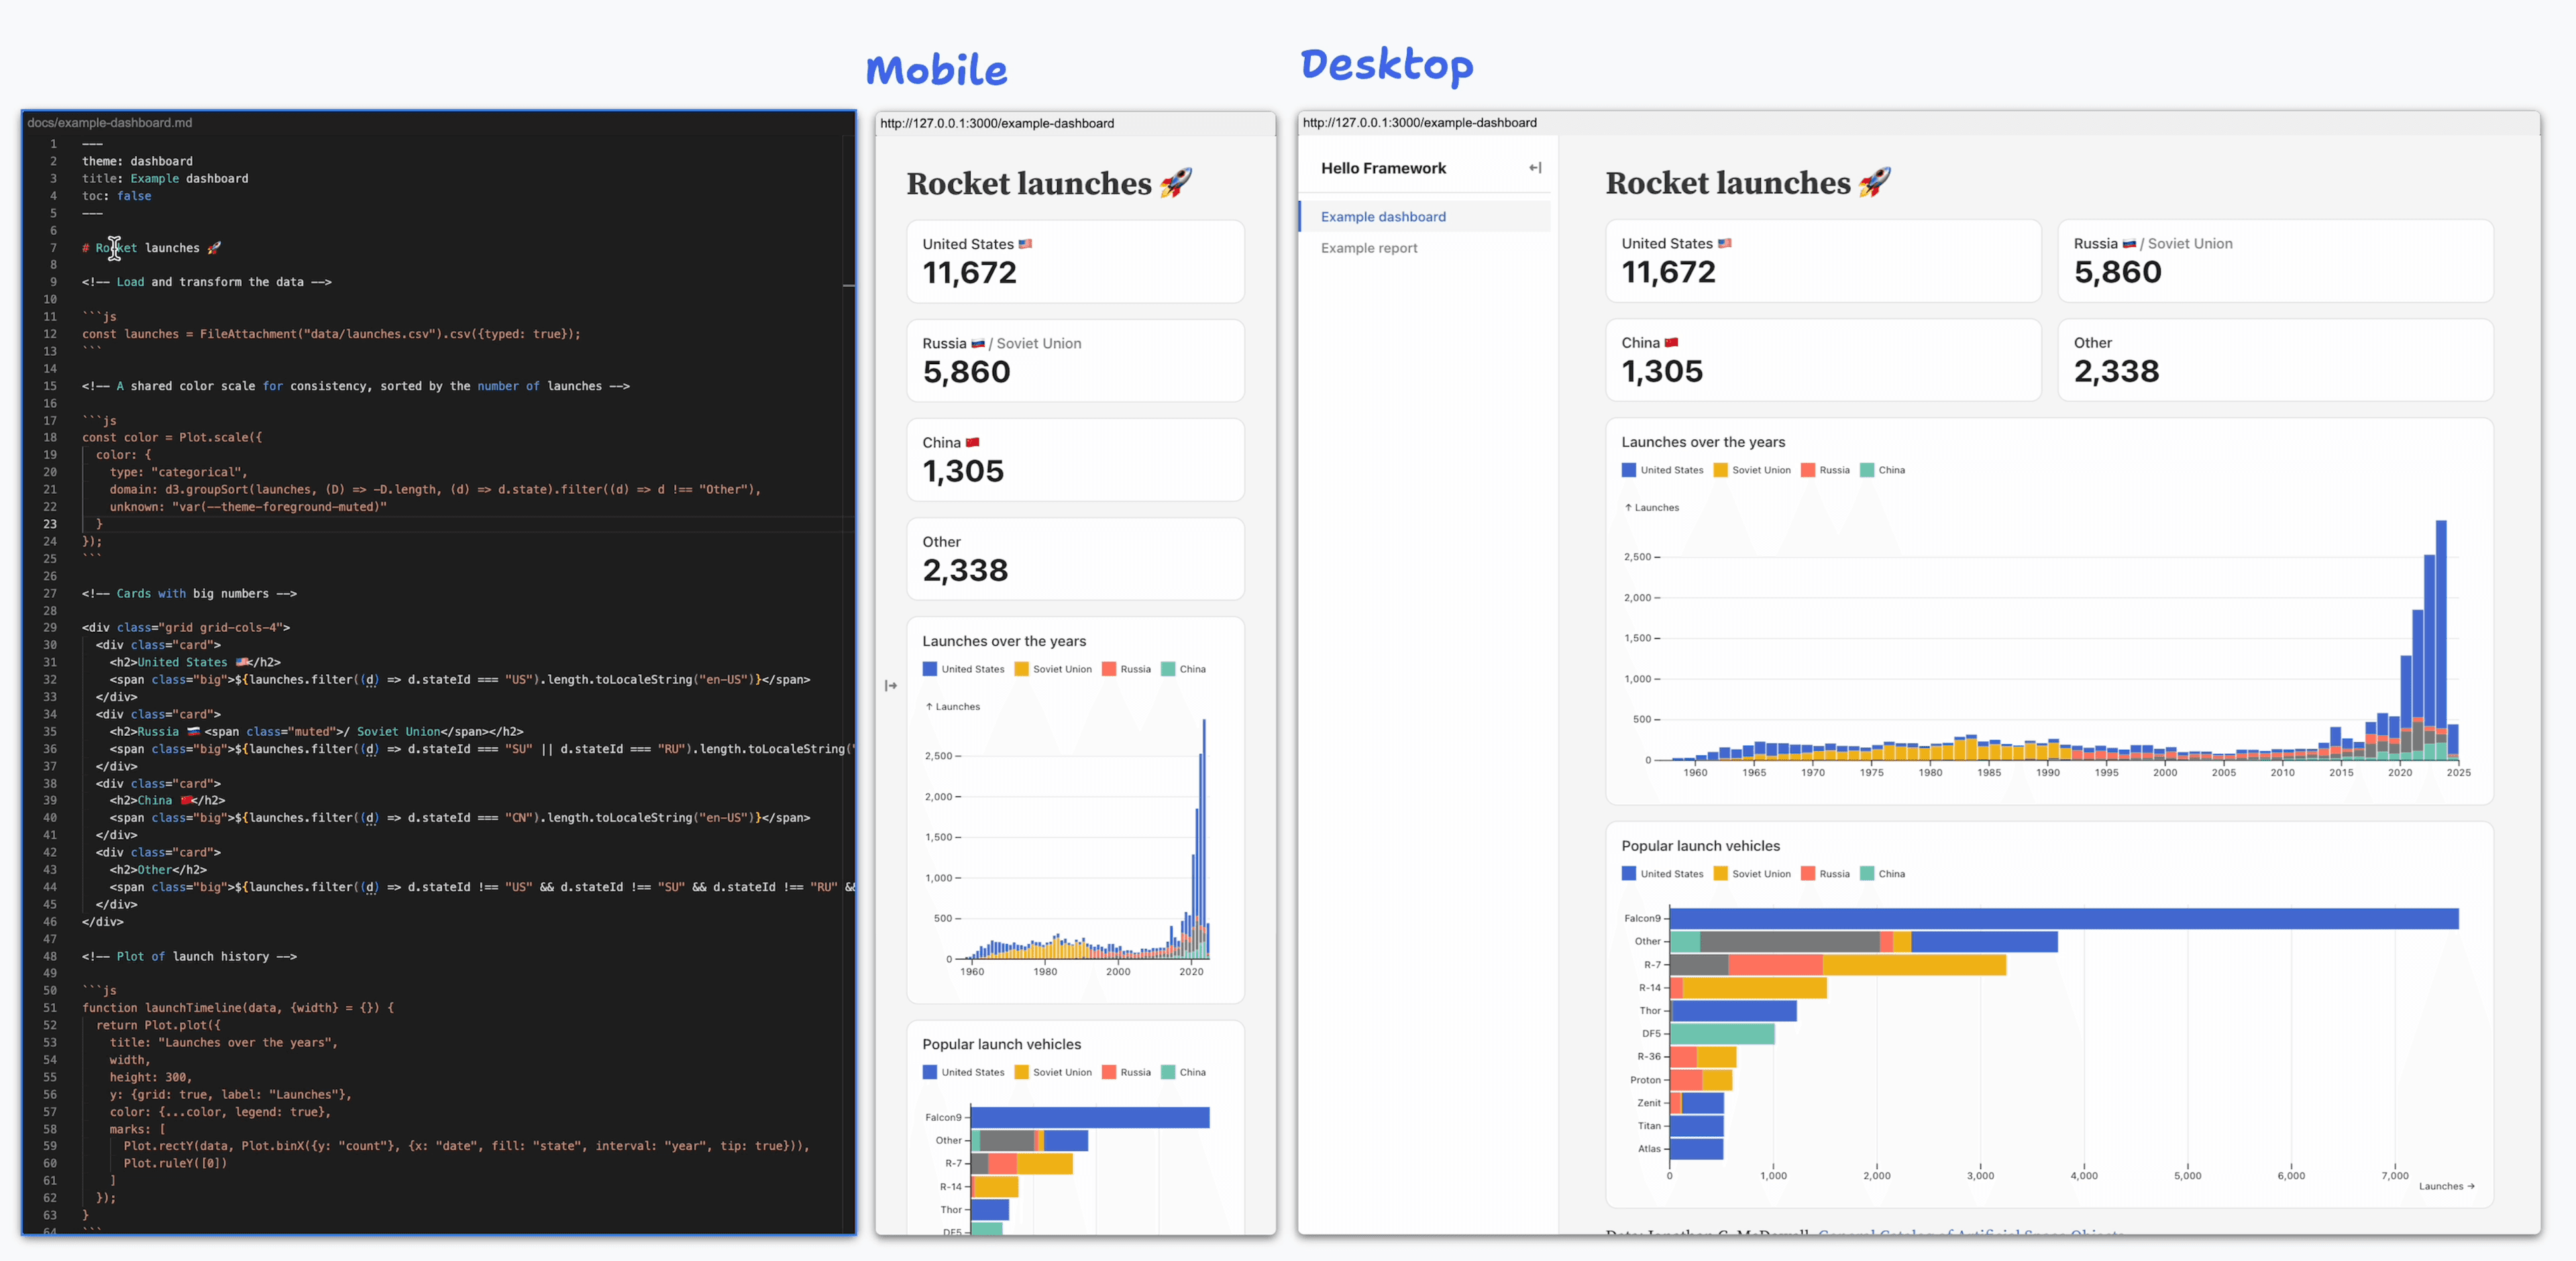The image size is (2576, 1261).
Task: Click US flag in desktop United States card
Action: tap(1724, 243)
